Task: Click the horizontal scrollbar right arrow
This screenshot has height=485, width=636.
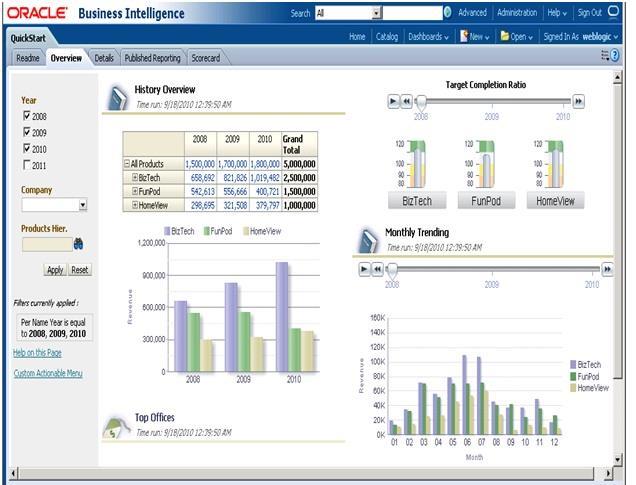Action: coord(608,473)
